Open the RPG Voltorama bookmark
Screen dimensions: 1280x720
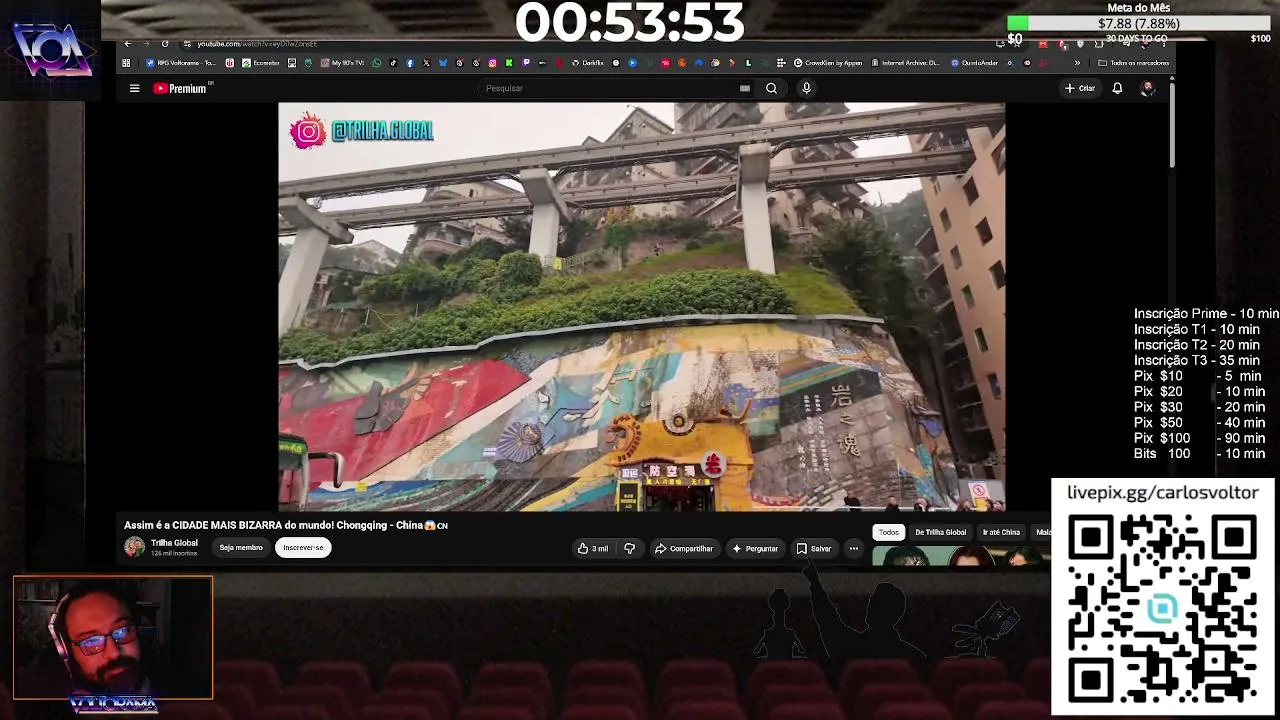pos(180,63)
